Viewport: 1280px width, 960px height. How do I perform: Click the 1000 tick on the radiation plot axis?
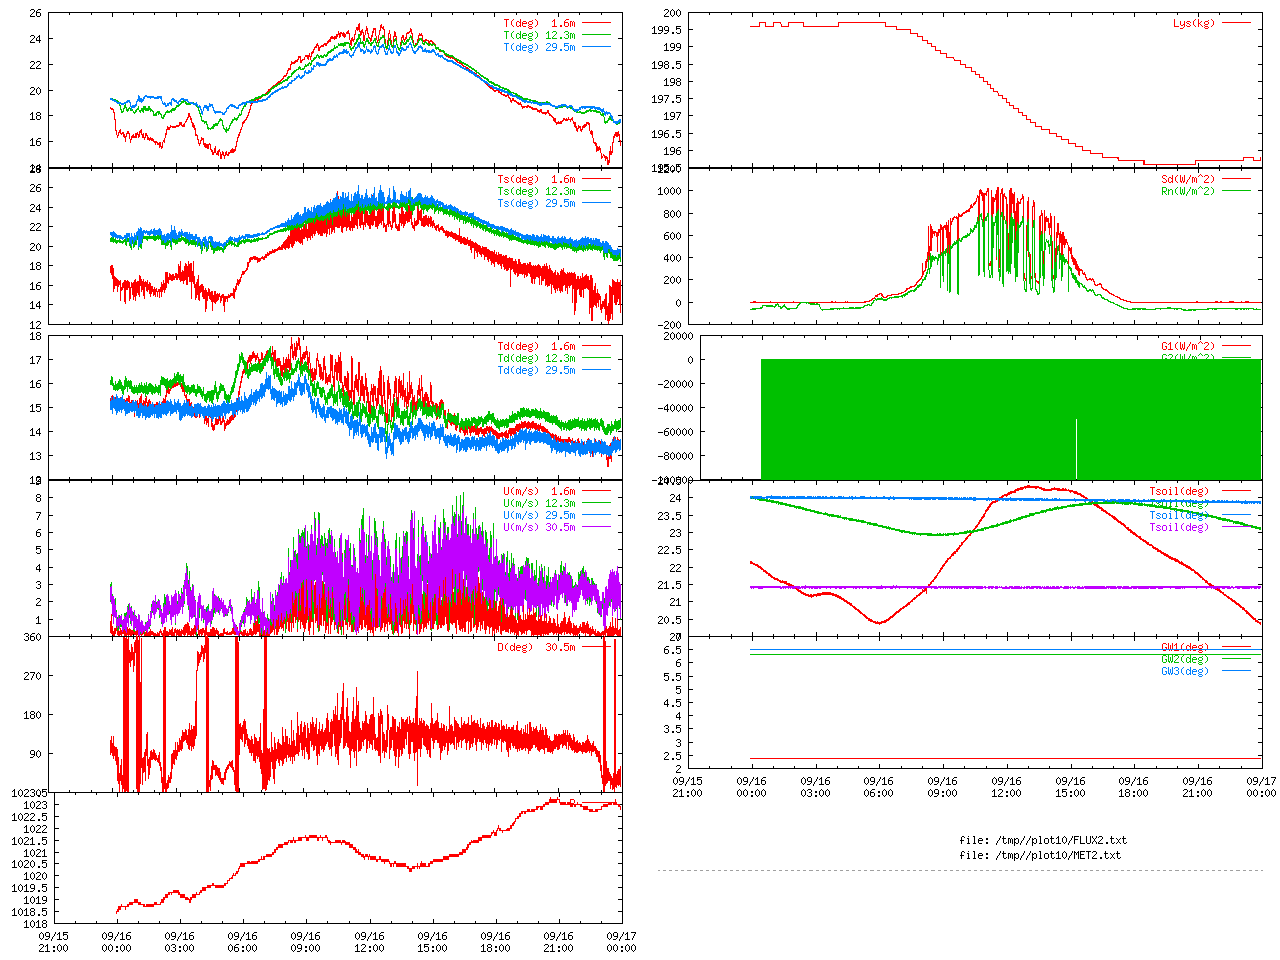tap(669, 191)
